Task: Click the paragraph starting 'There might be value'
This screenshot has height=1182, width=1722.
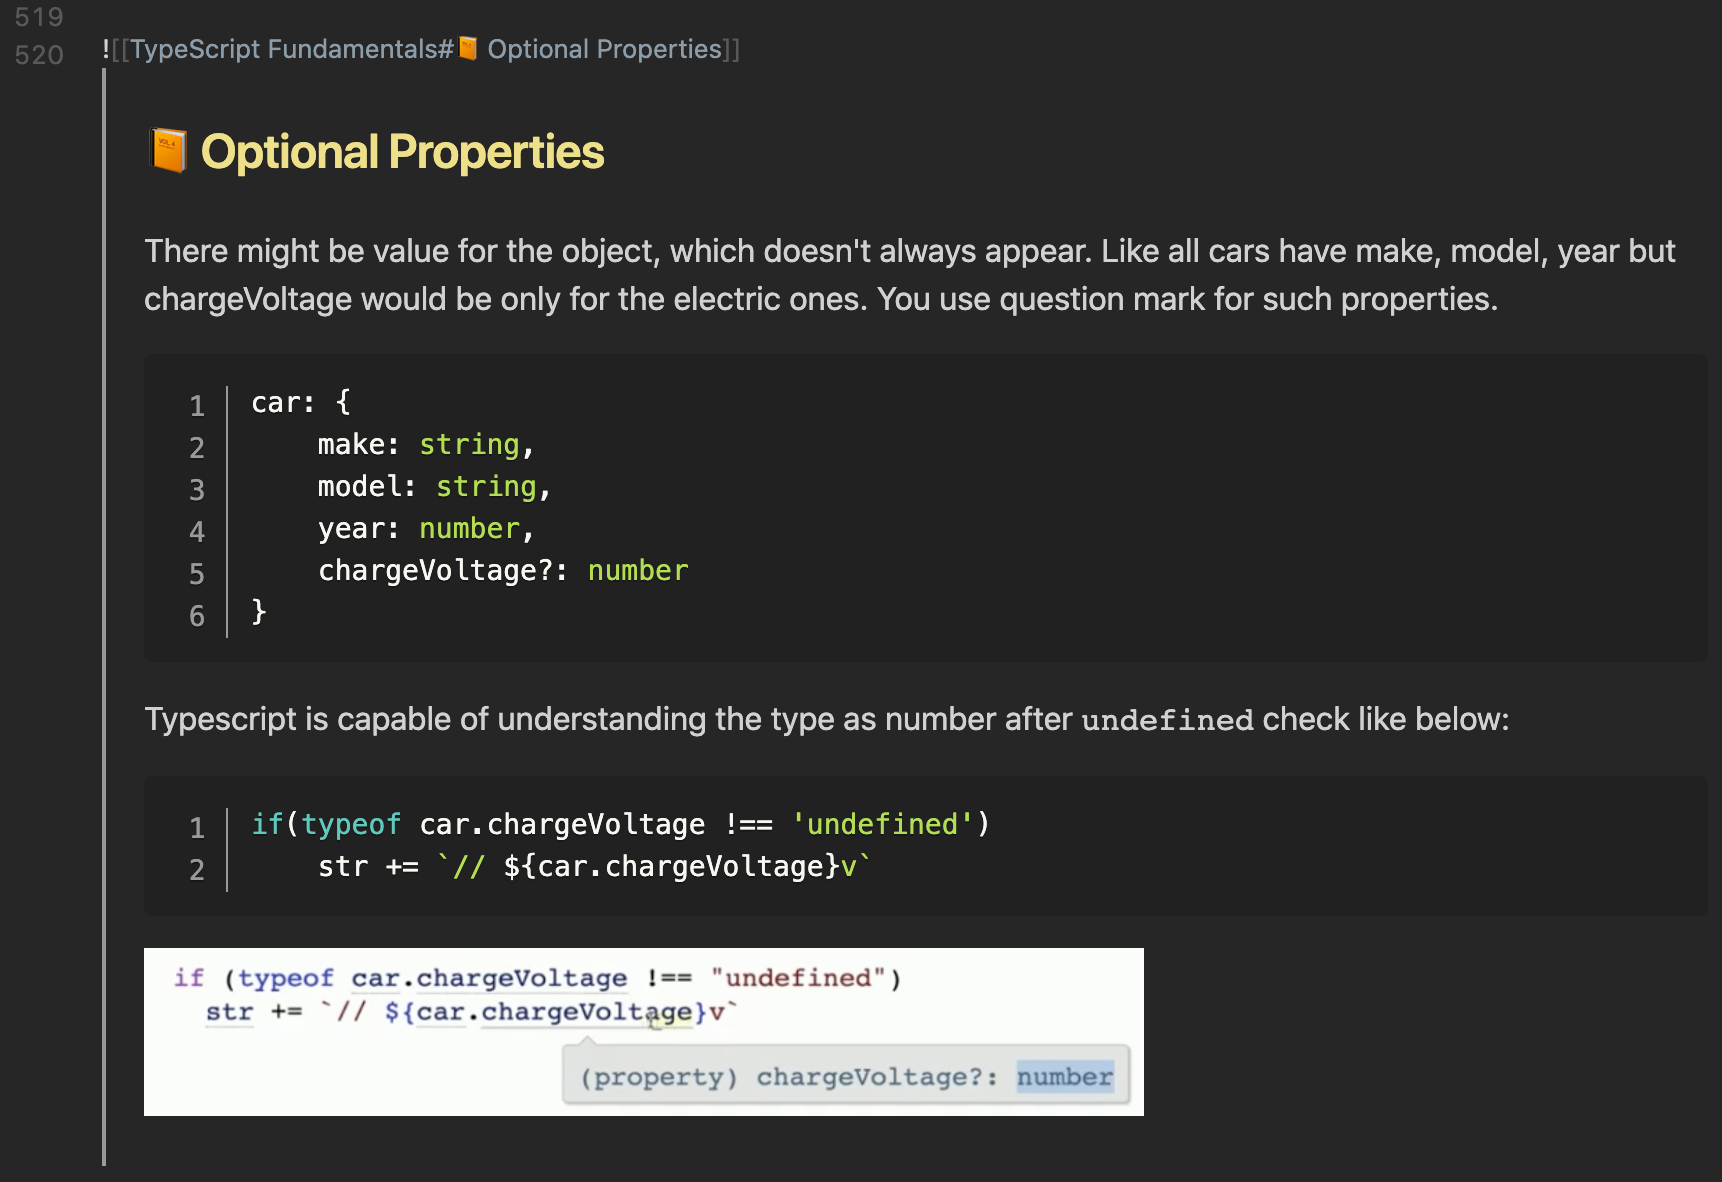Action: pos(909,275)
